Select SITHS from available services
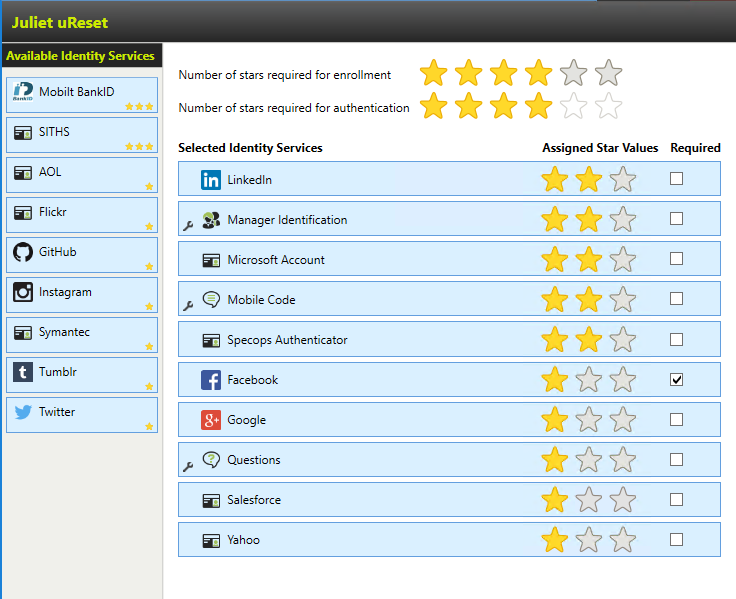Viewport: 736px width, 599px height. 82,134
